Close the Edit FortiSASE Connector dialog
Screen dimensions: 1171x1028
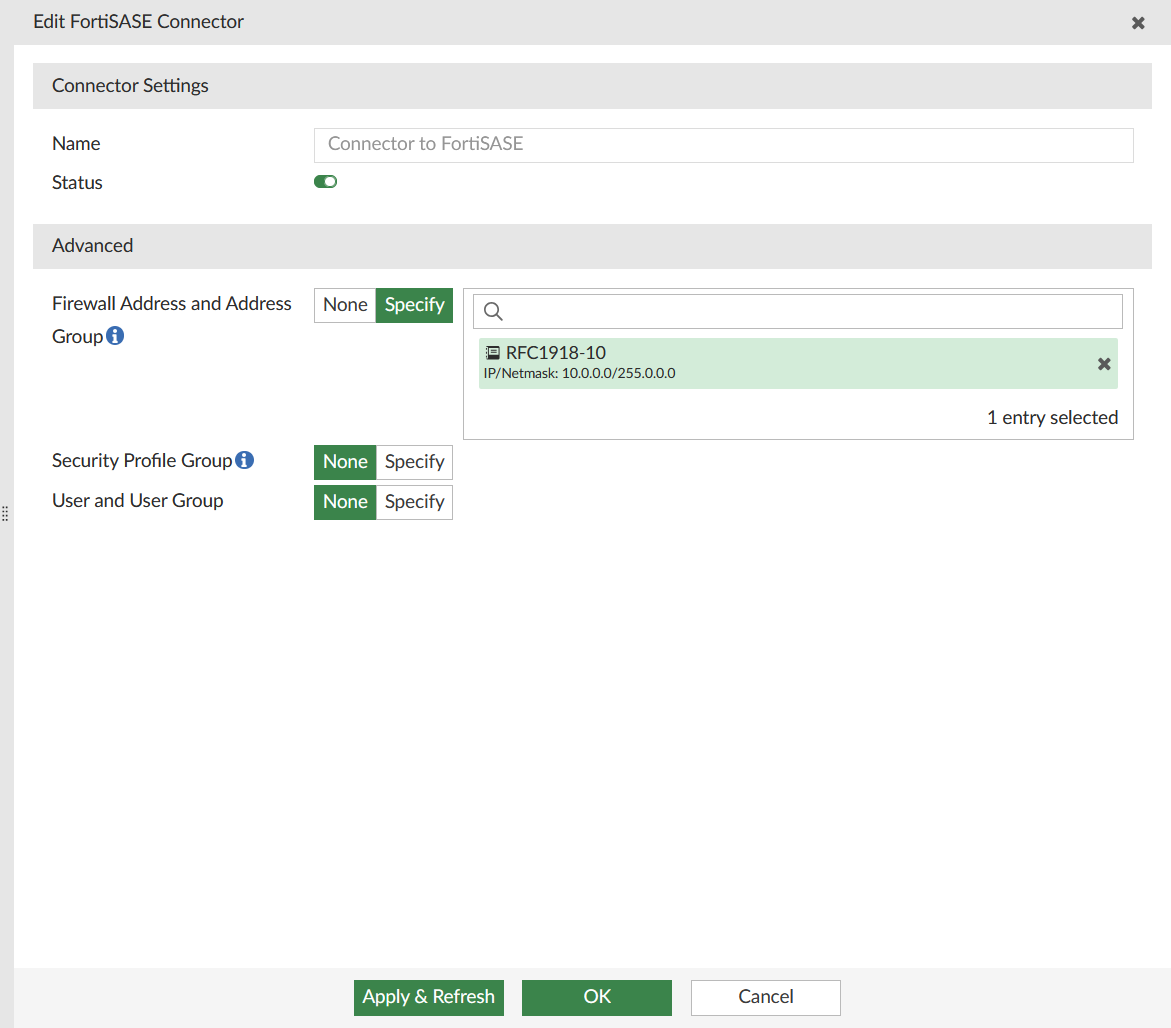click(x=1138, y=22)
